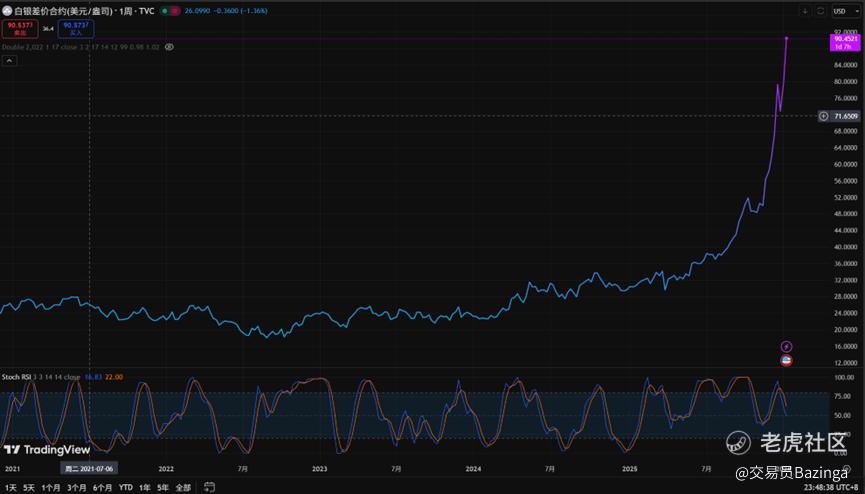Click the magenta 90.4521 price label
The image size is (865, 494).
[845, 43]
